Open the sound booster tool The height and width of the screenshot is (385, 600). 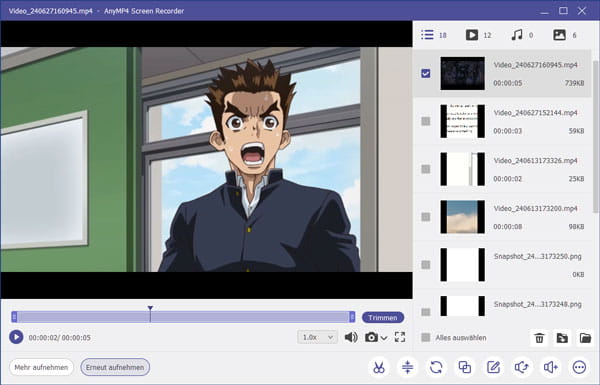click(x=551, y=367)
